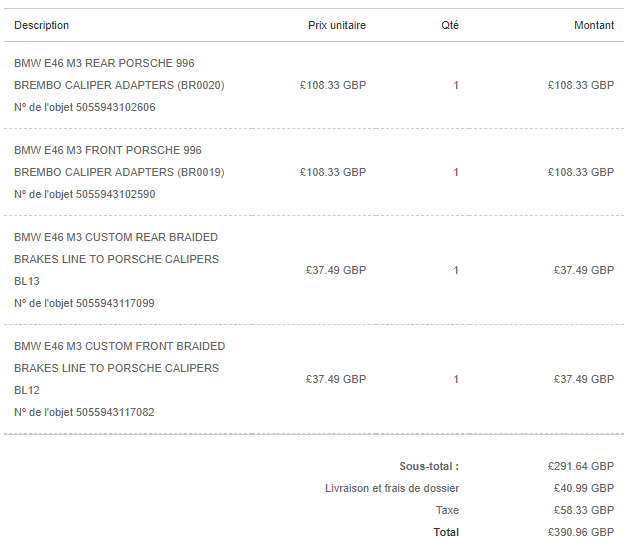This screenshot has width=635, height=540.
Task: Click object number 5055943102590
Action: (85, 194)
